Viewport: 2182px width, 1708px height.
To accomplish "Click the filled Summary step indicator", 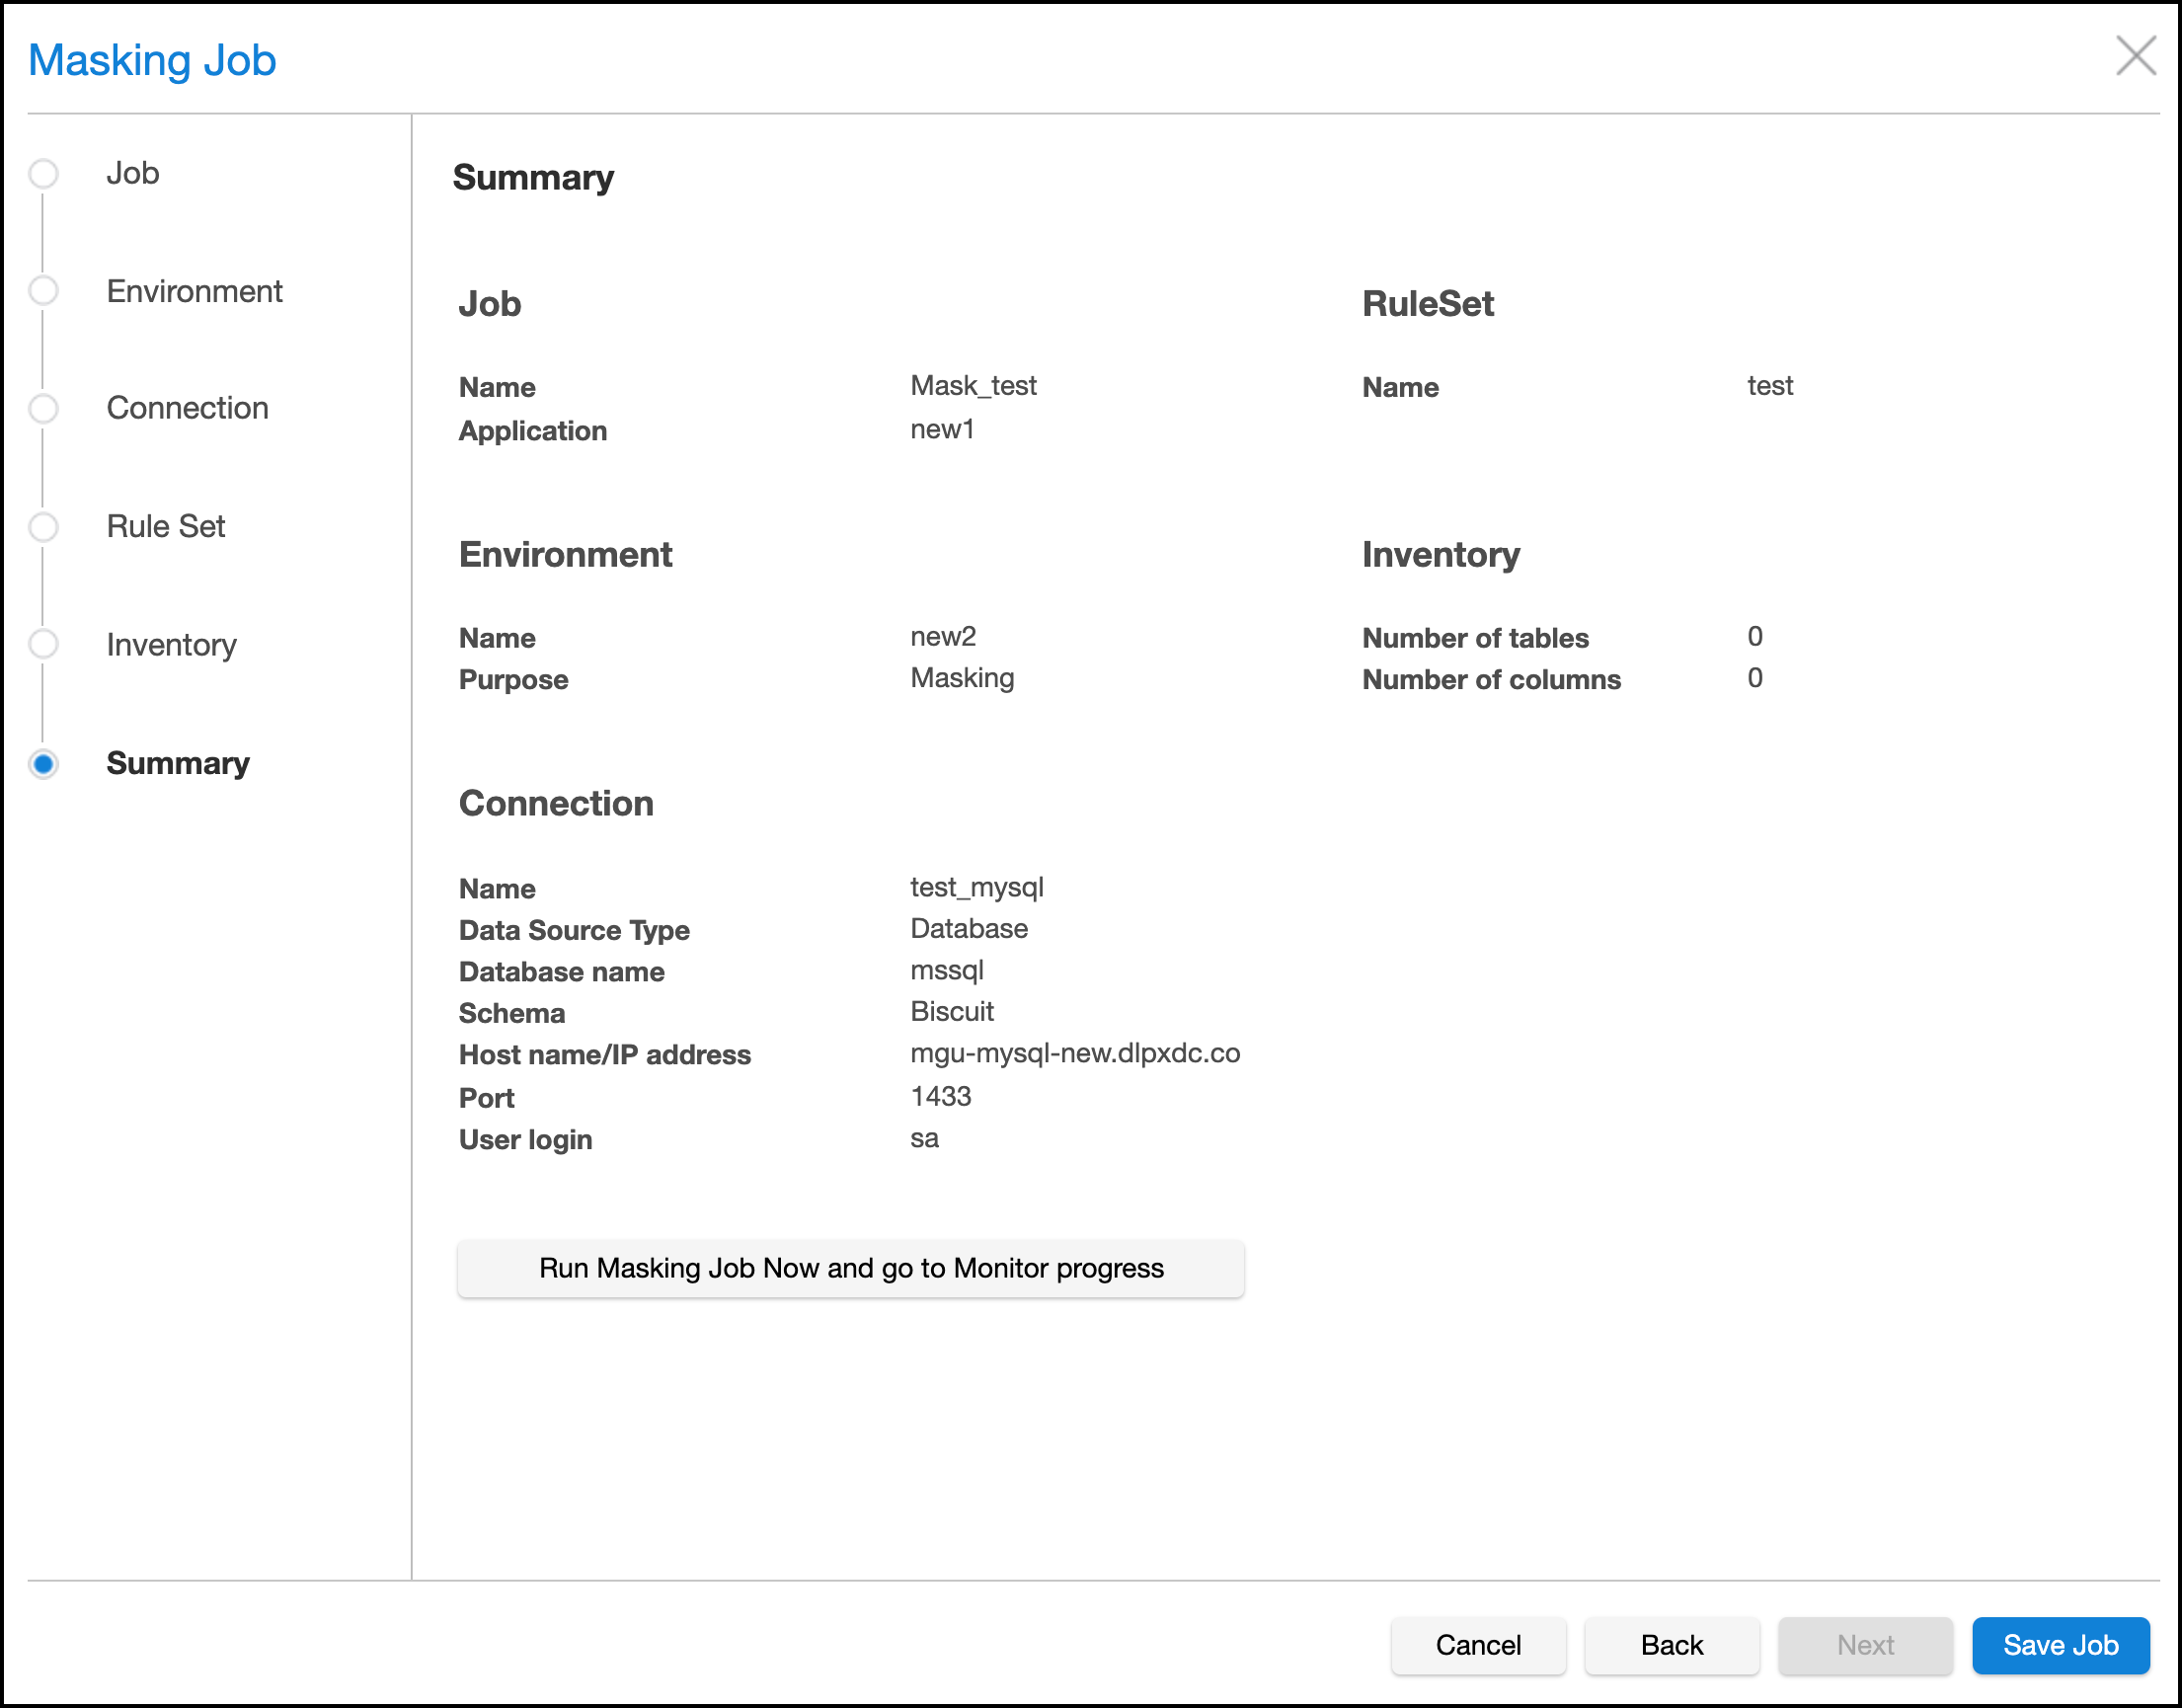I will click(x=43, y=763).
